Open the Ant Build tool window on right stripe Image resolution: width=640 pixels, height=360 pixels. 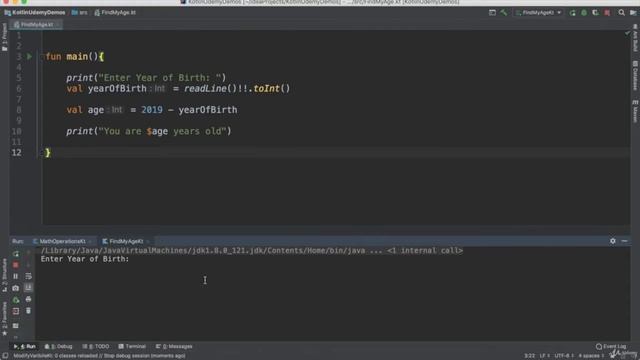(x=635, y=38)
